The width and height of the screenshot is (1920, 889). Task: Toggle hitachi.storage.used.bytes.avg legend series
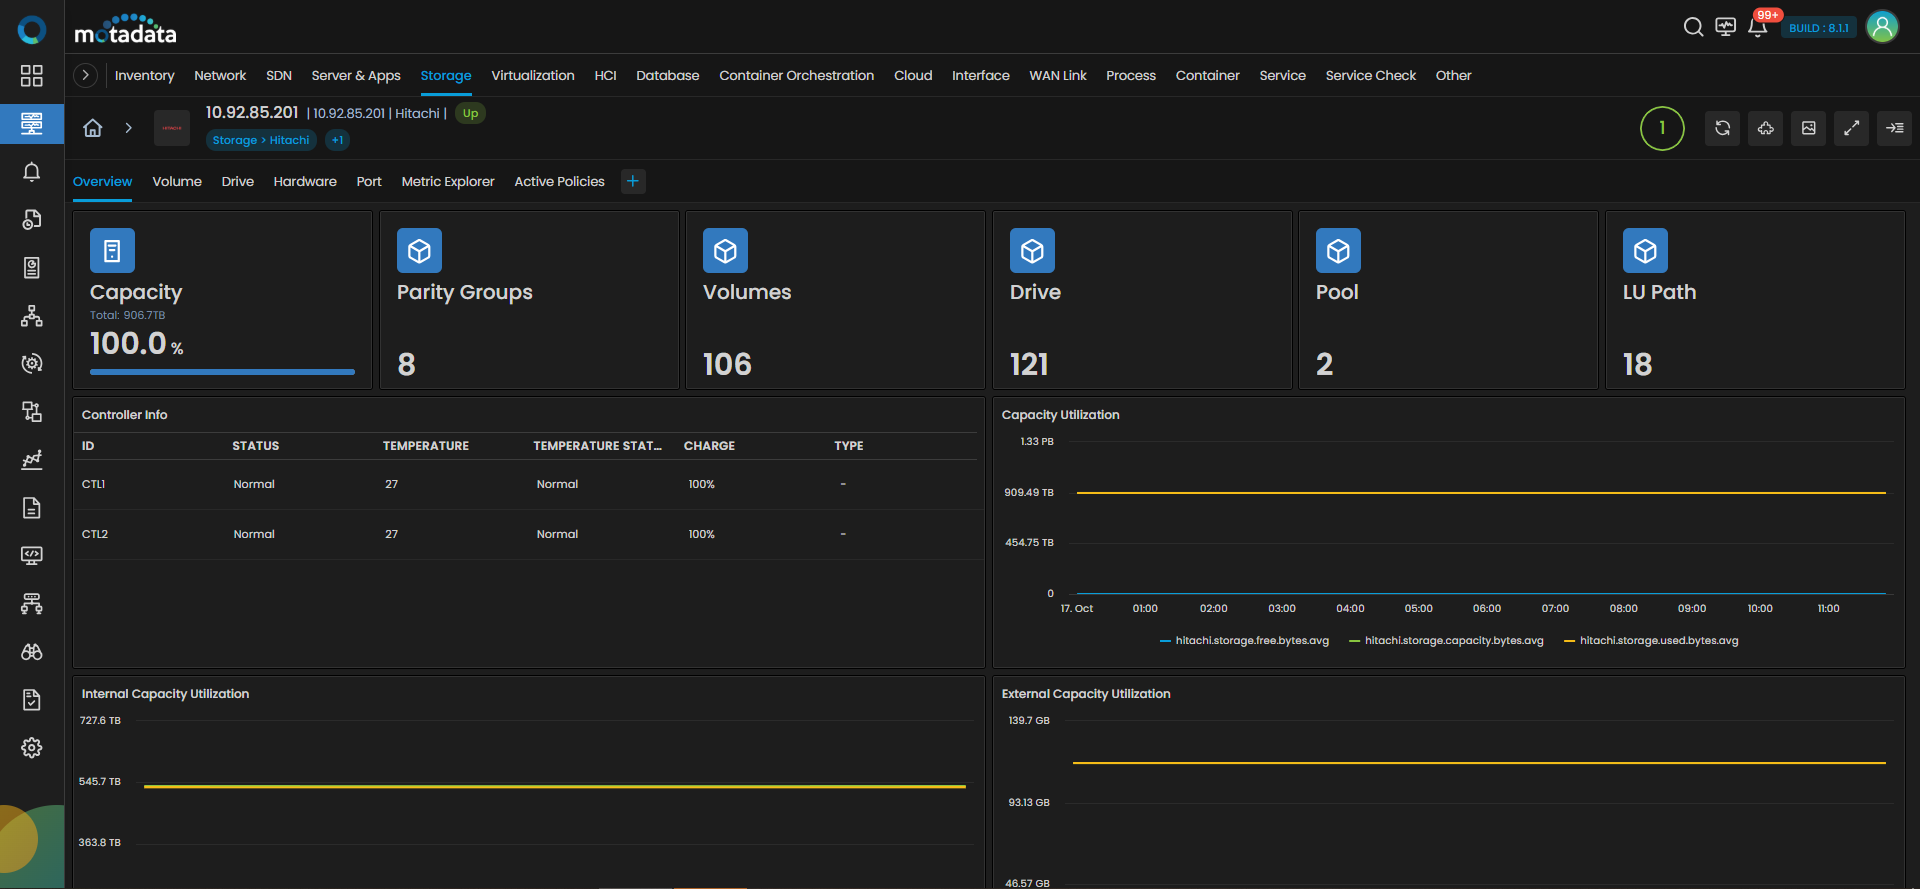coord(1658,641)
